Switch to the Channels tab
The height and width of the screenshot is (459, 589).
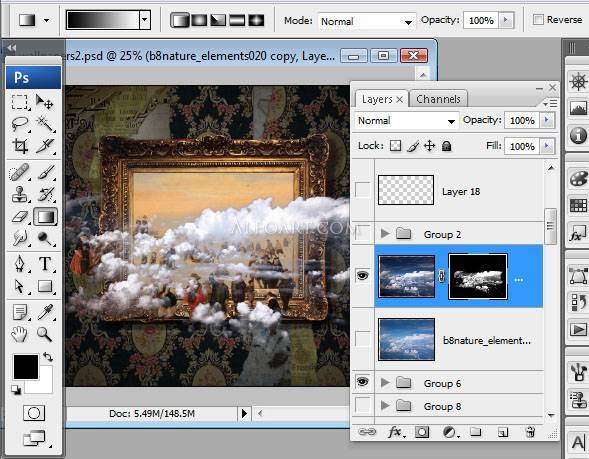[438, 99]
